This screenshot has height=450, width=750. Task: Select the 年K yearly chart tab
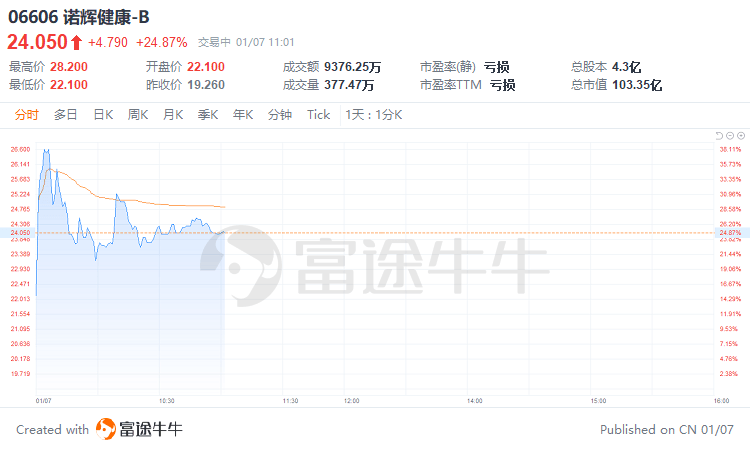pos(243,115)
